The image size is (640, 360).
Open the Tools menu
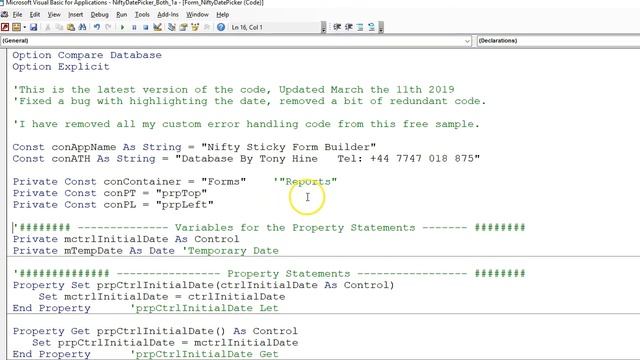(142, 14)
